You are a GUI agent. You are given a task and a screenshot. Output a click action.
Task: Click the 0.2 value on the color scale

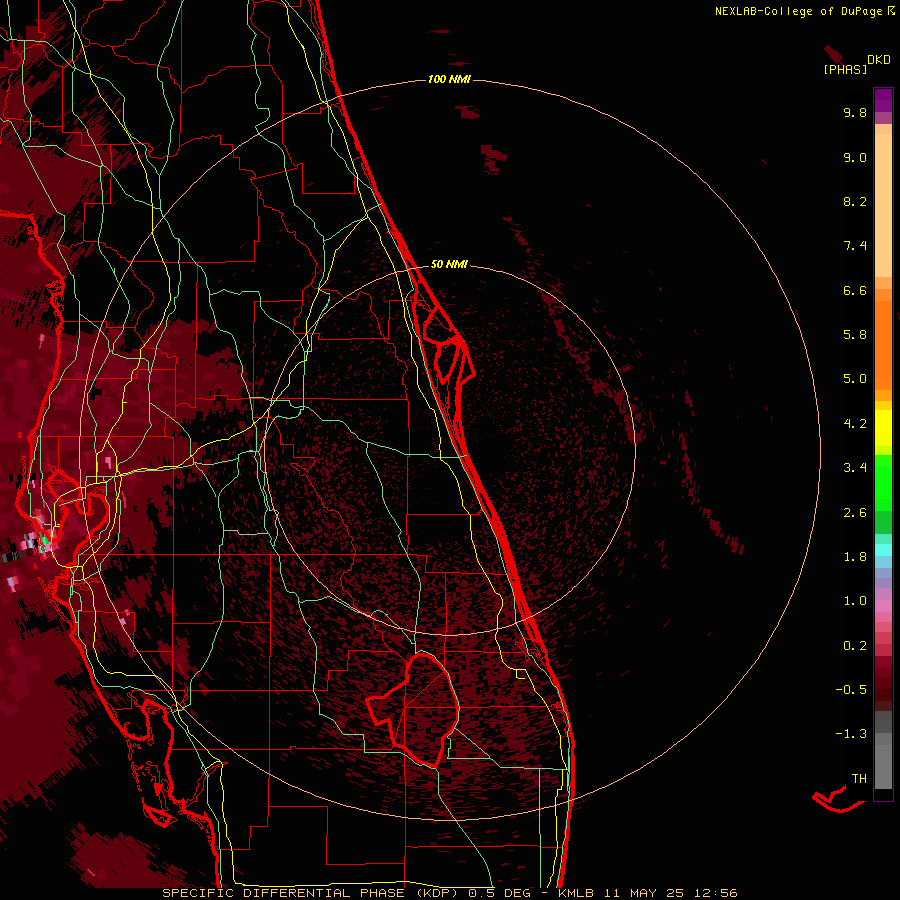855,646
